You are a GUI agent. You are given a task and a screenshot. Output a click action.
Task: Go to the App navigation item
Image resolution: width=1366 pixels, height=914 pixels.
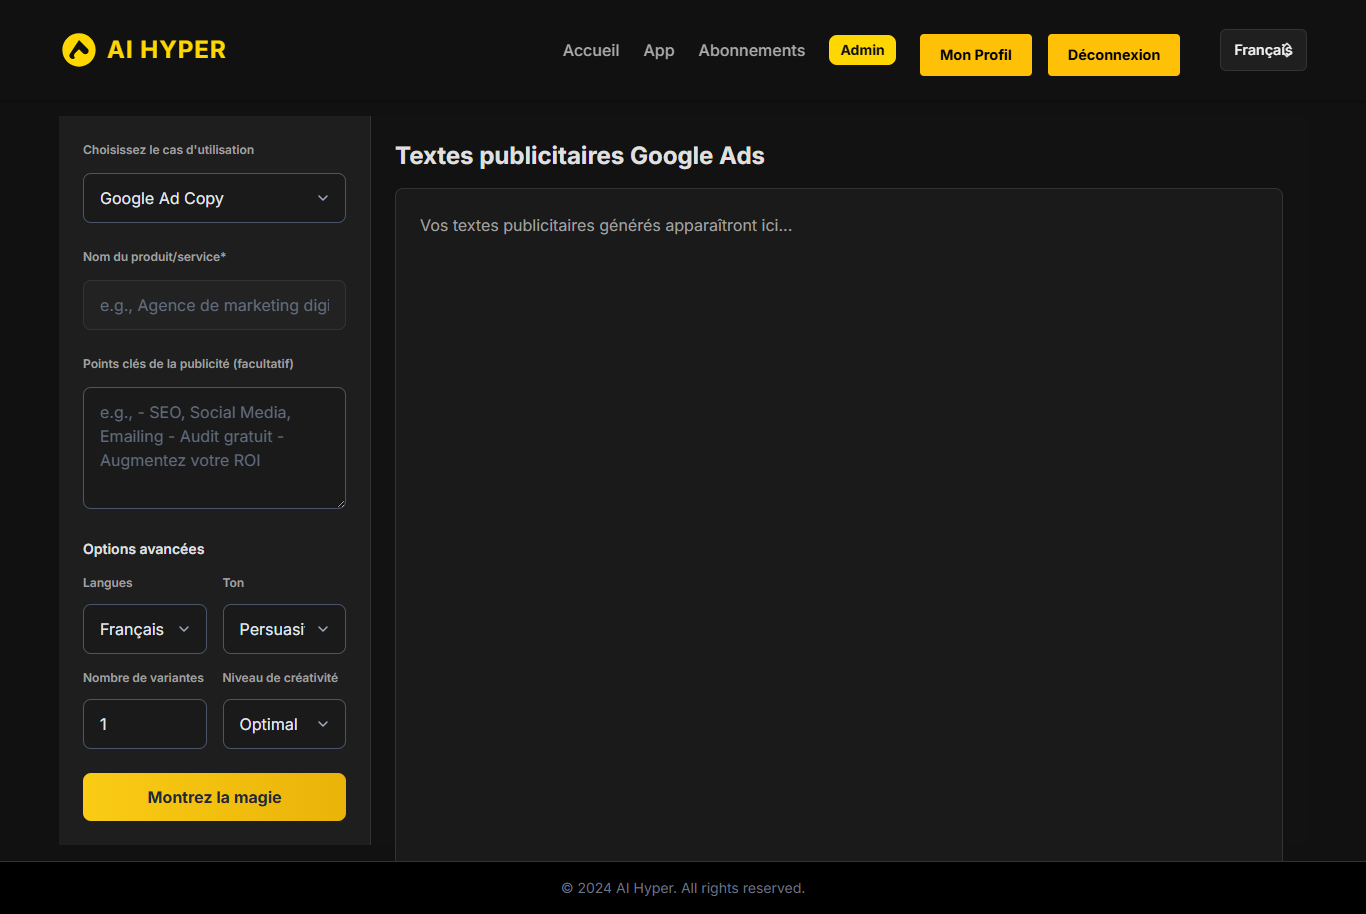[658, 50]
